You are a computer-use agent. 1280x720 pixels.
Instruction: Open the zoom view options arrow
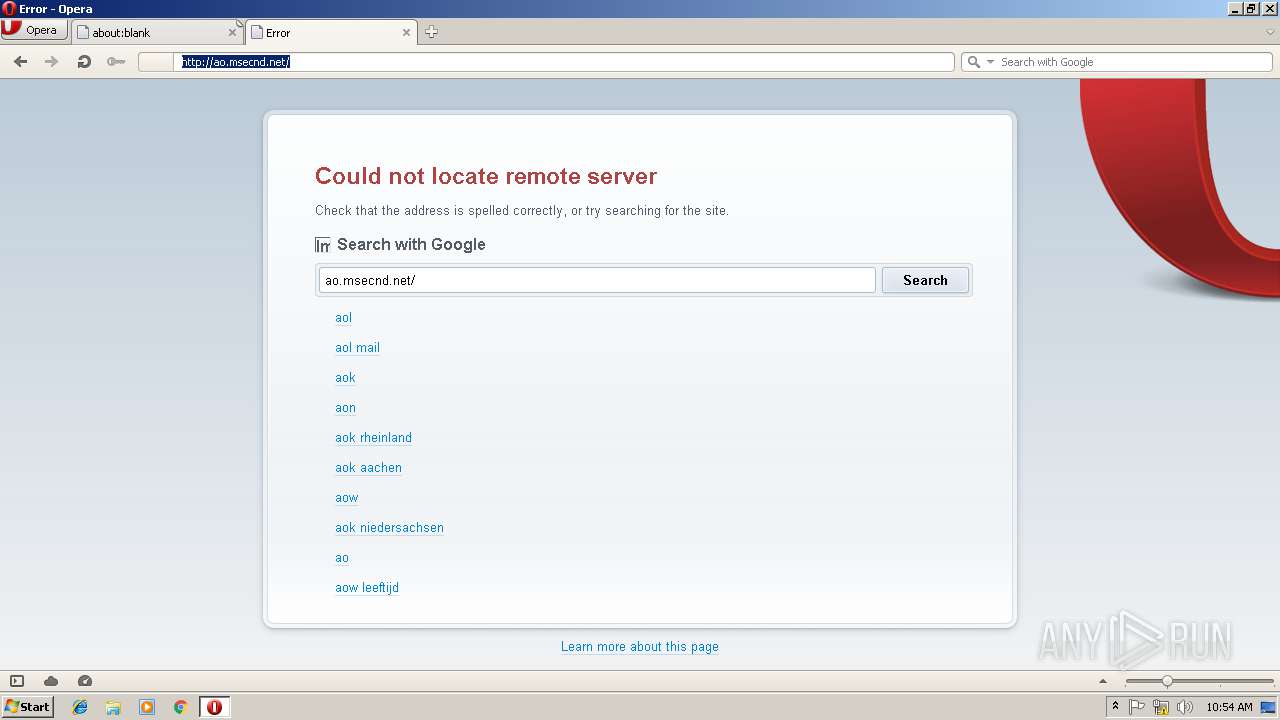click(x=1104, y=681)
